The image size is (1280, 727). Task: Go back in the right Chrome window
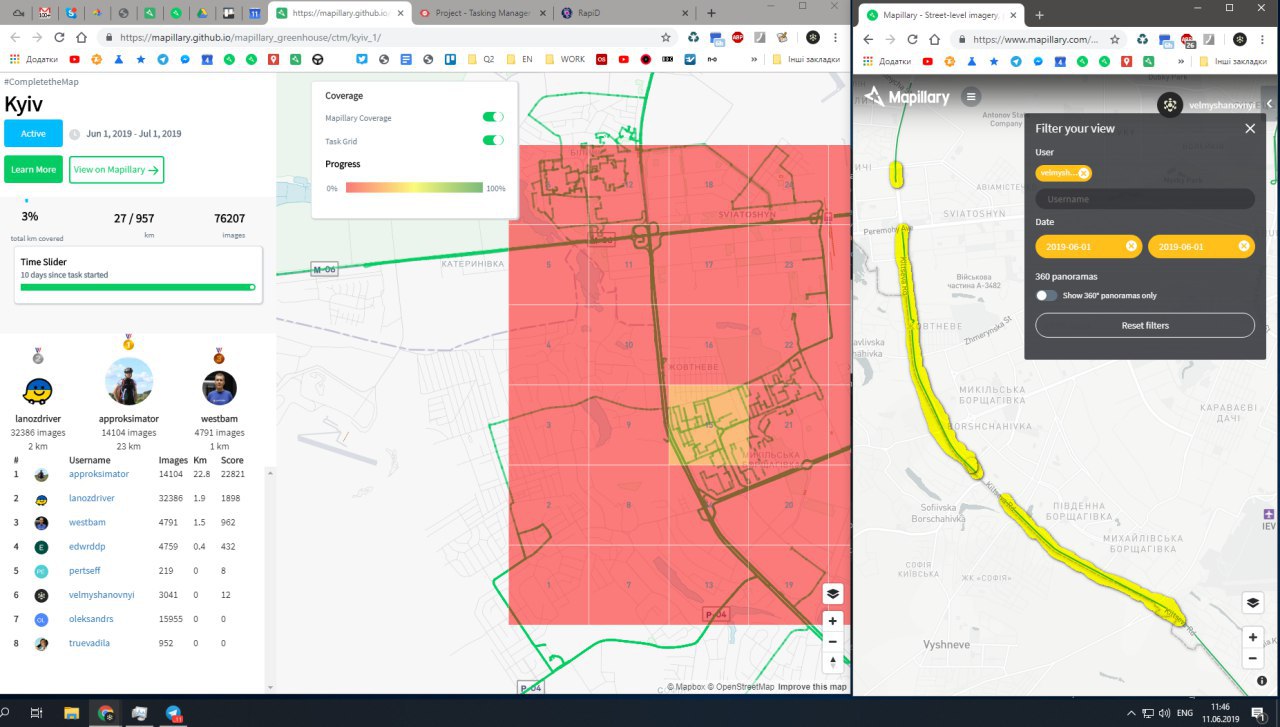point(868,39)
